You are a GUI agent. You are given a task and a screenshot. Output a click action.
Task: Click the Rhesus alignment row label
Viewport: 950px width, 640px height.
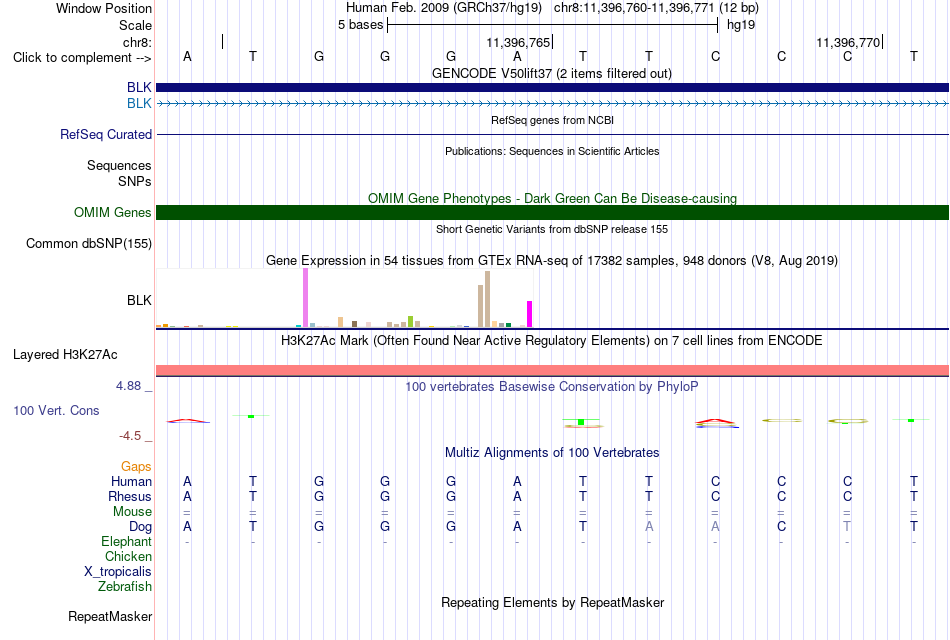tap(130, 496)
